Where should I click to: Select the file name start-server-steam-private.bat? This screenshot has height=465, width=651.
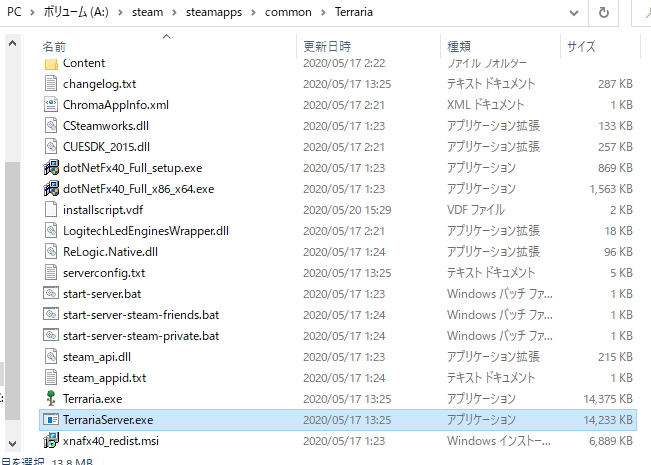(x=141, y=336)
